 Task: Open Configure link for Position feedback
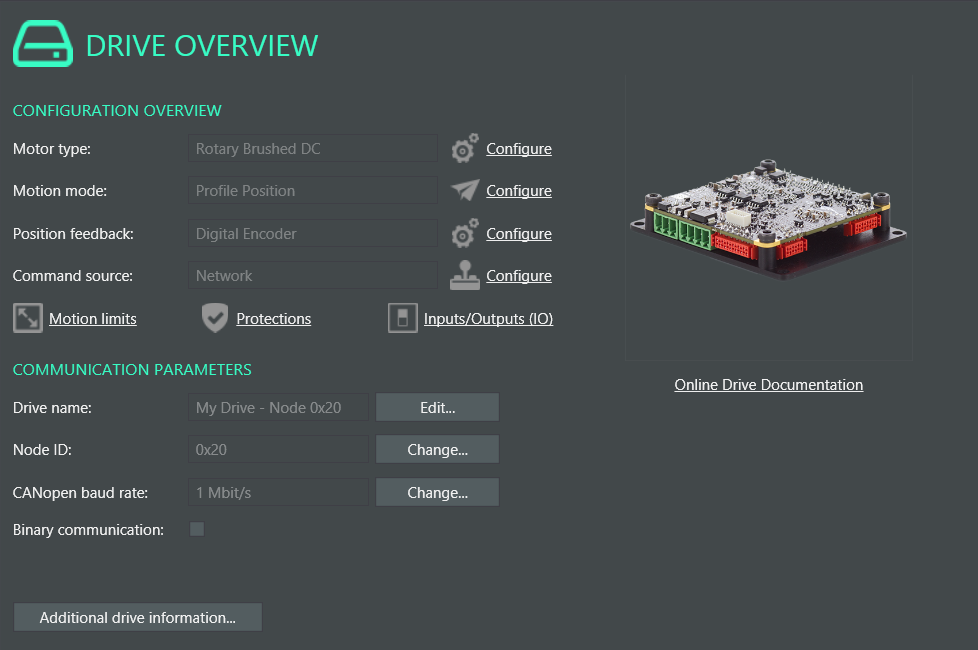click(518, 234)
